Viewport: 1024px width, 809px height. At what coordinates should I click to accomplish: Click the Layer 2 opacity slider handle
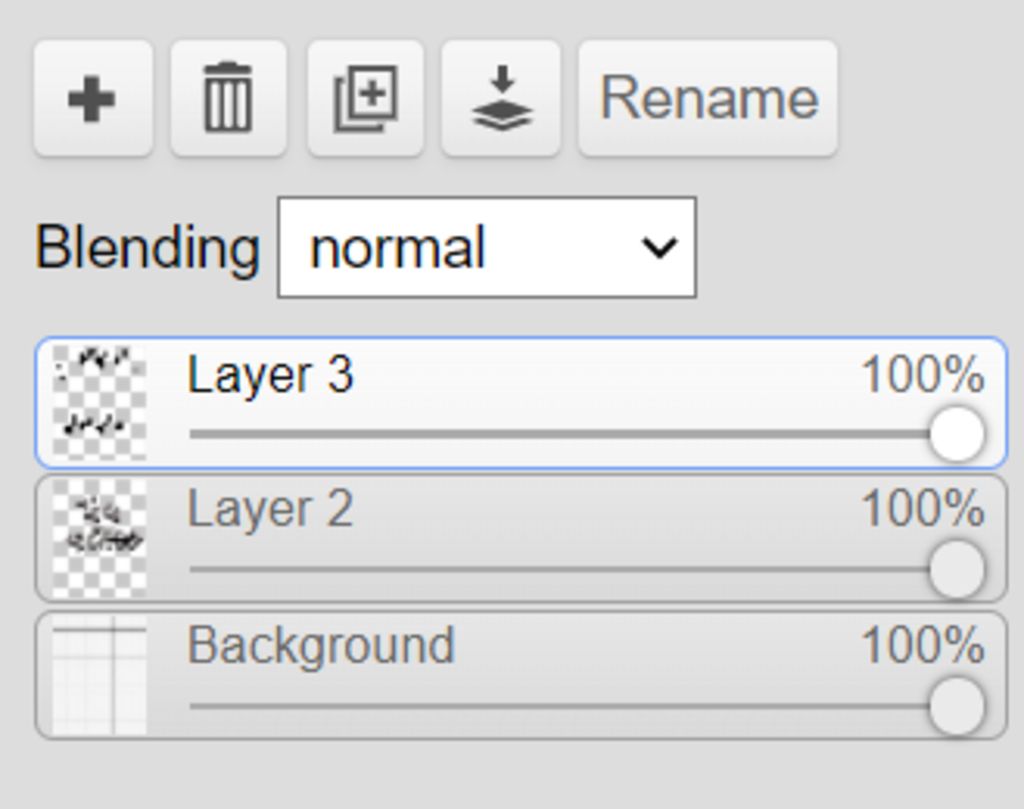pos(956,569)
